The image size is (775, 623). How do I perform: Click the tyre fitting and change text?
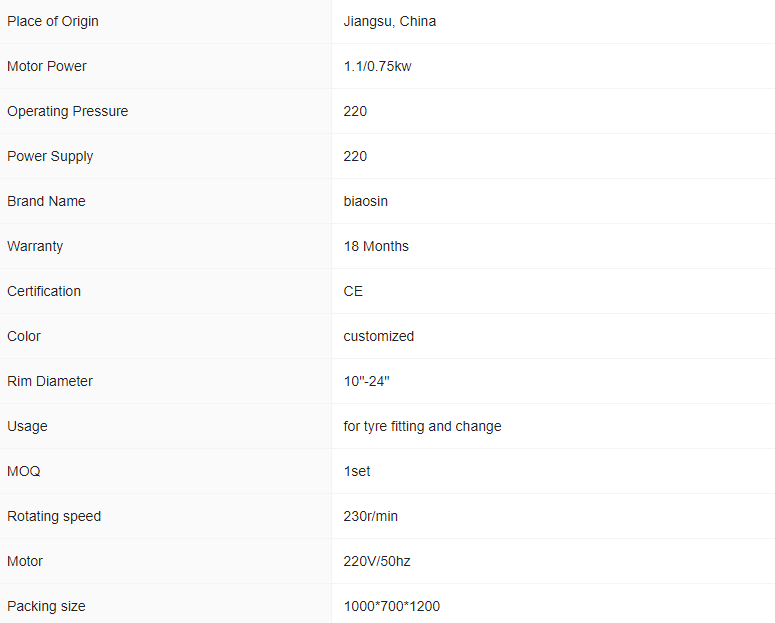click(x=422, y=426)
